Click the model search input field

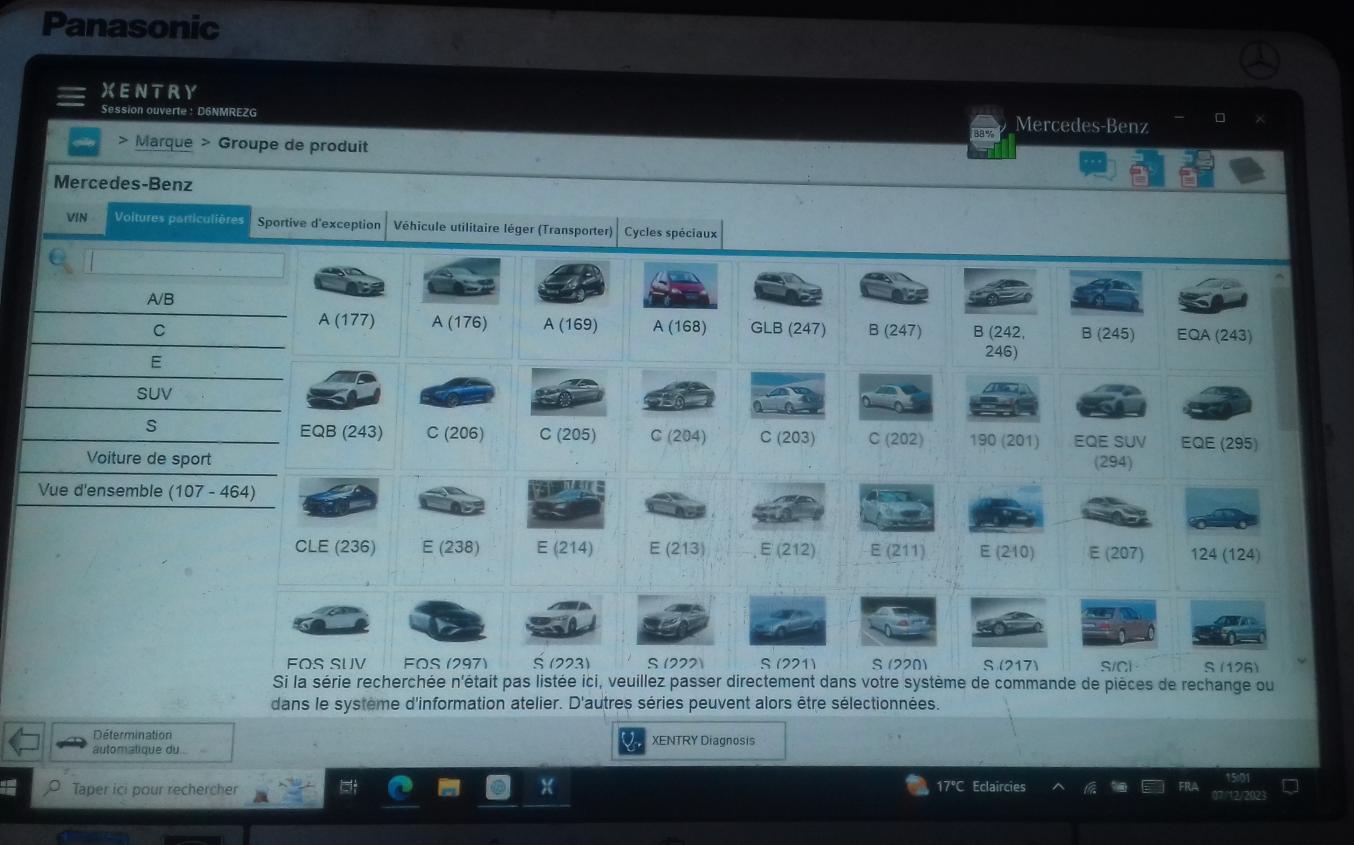184,264
